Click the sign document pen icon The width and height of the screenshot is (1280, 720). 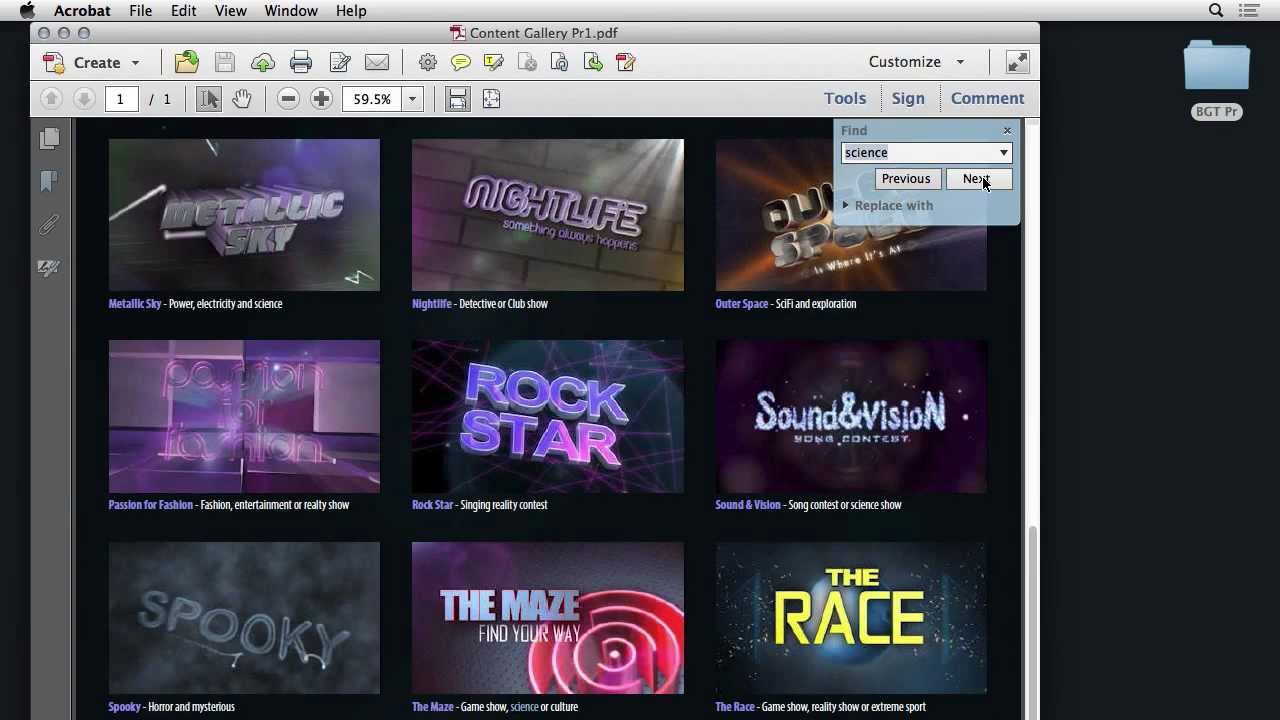tap(626, 62)
